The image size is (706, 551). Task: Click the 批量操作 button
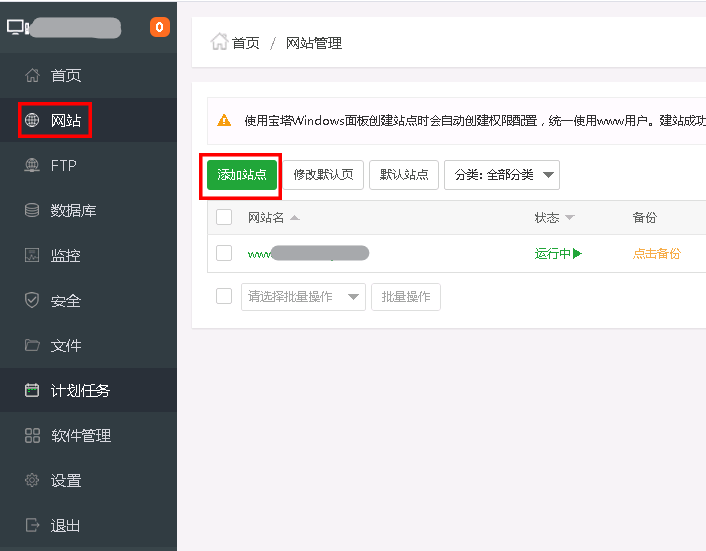pyautogui.click(x=406, y=297)
